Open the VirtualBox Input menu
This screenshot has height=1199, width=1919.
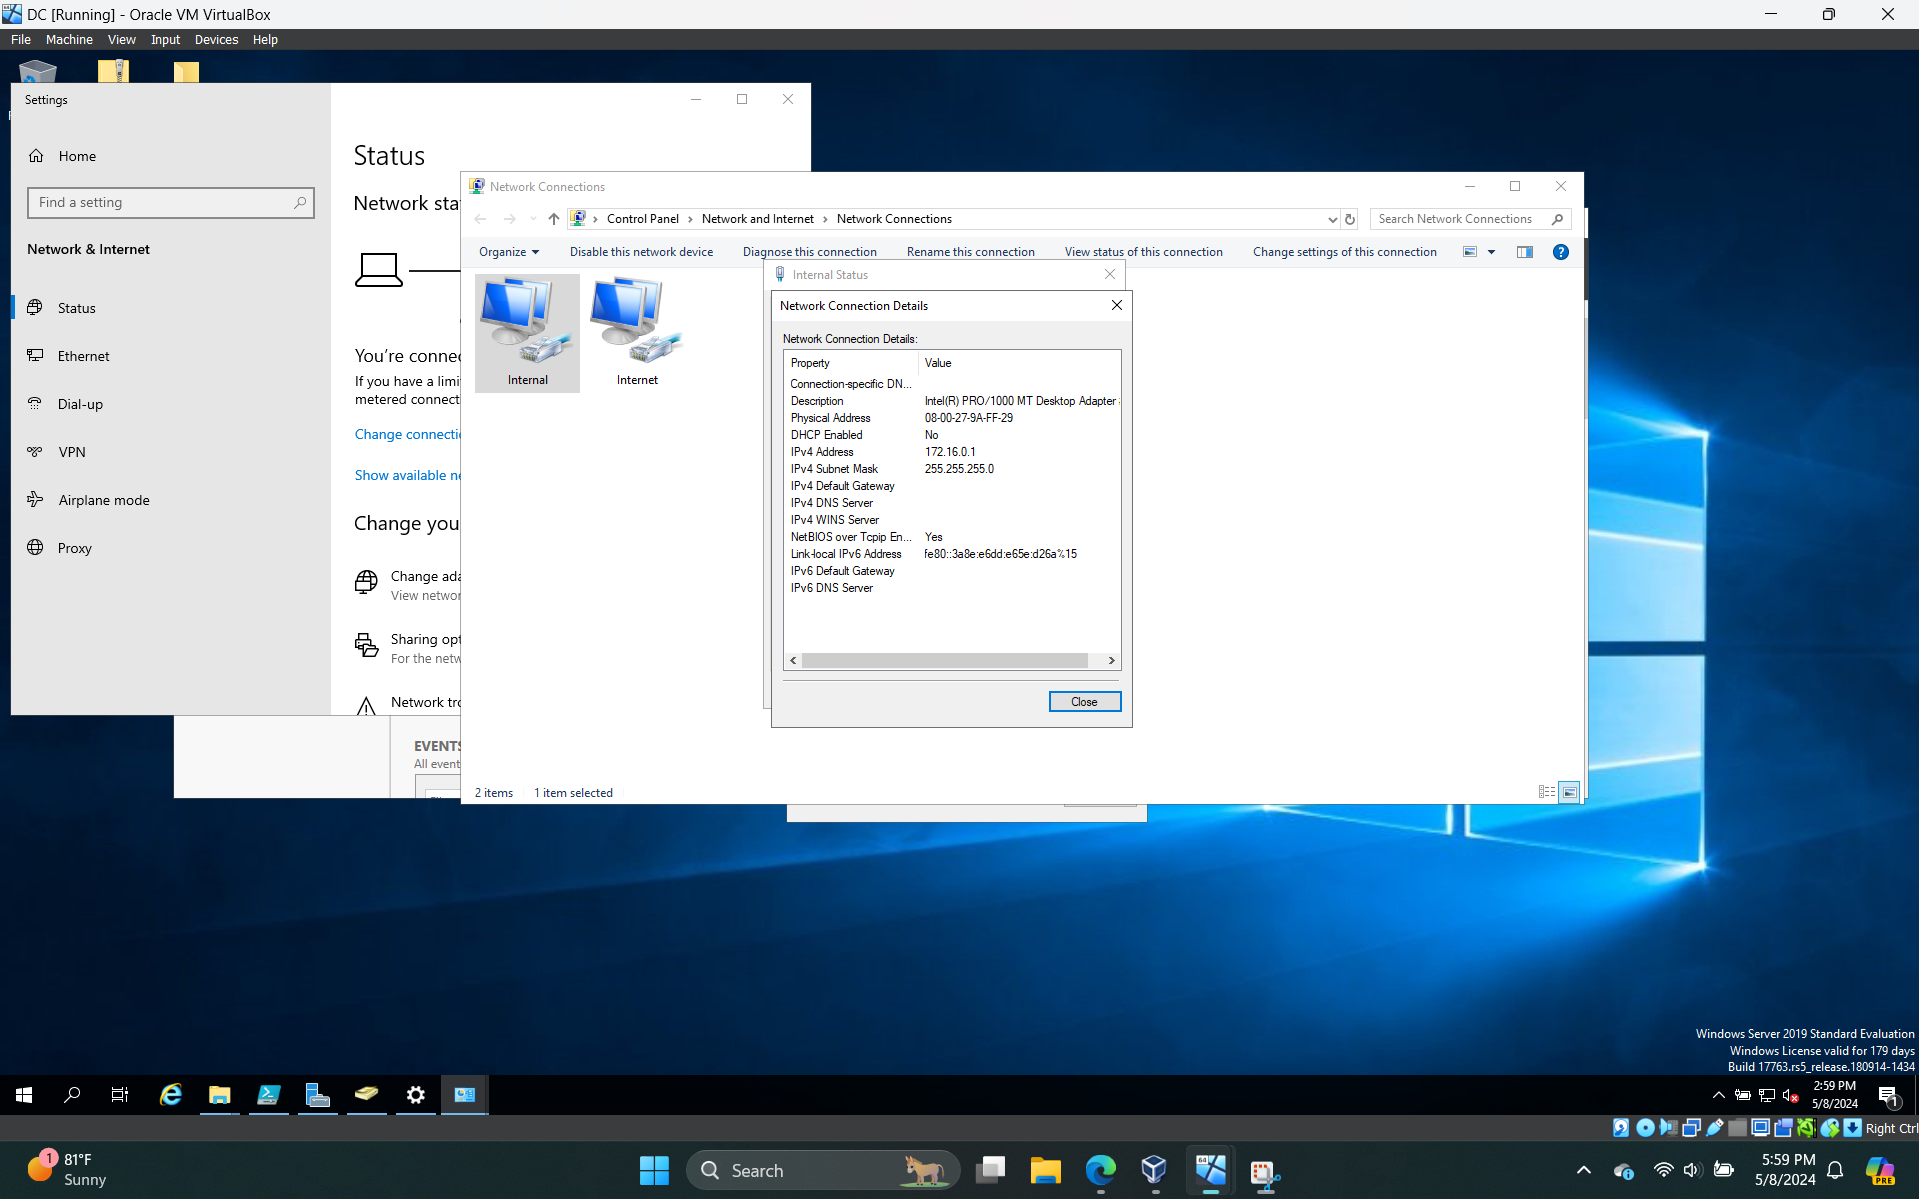(x=165, y=39)
